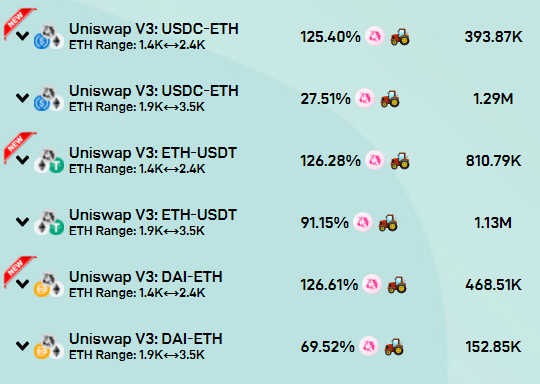This screenshot has width=540, height=384.
Task: Expand the new DAI-ETH 1.4K↔2.4K farm
Action: tap(22, 283)
